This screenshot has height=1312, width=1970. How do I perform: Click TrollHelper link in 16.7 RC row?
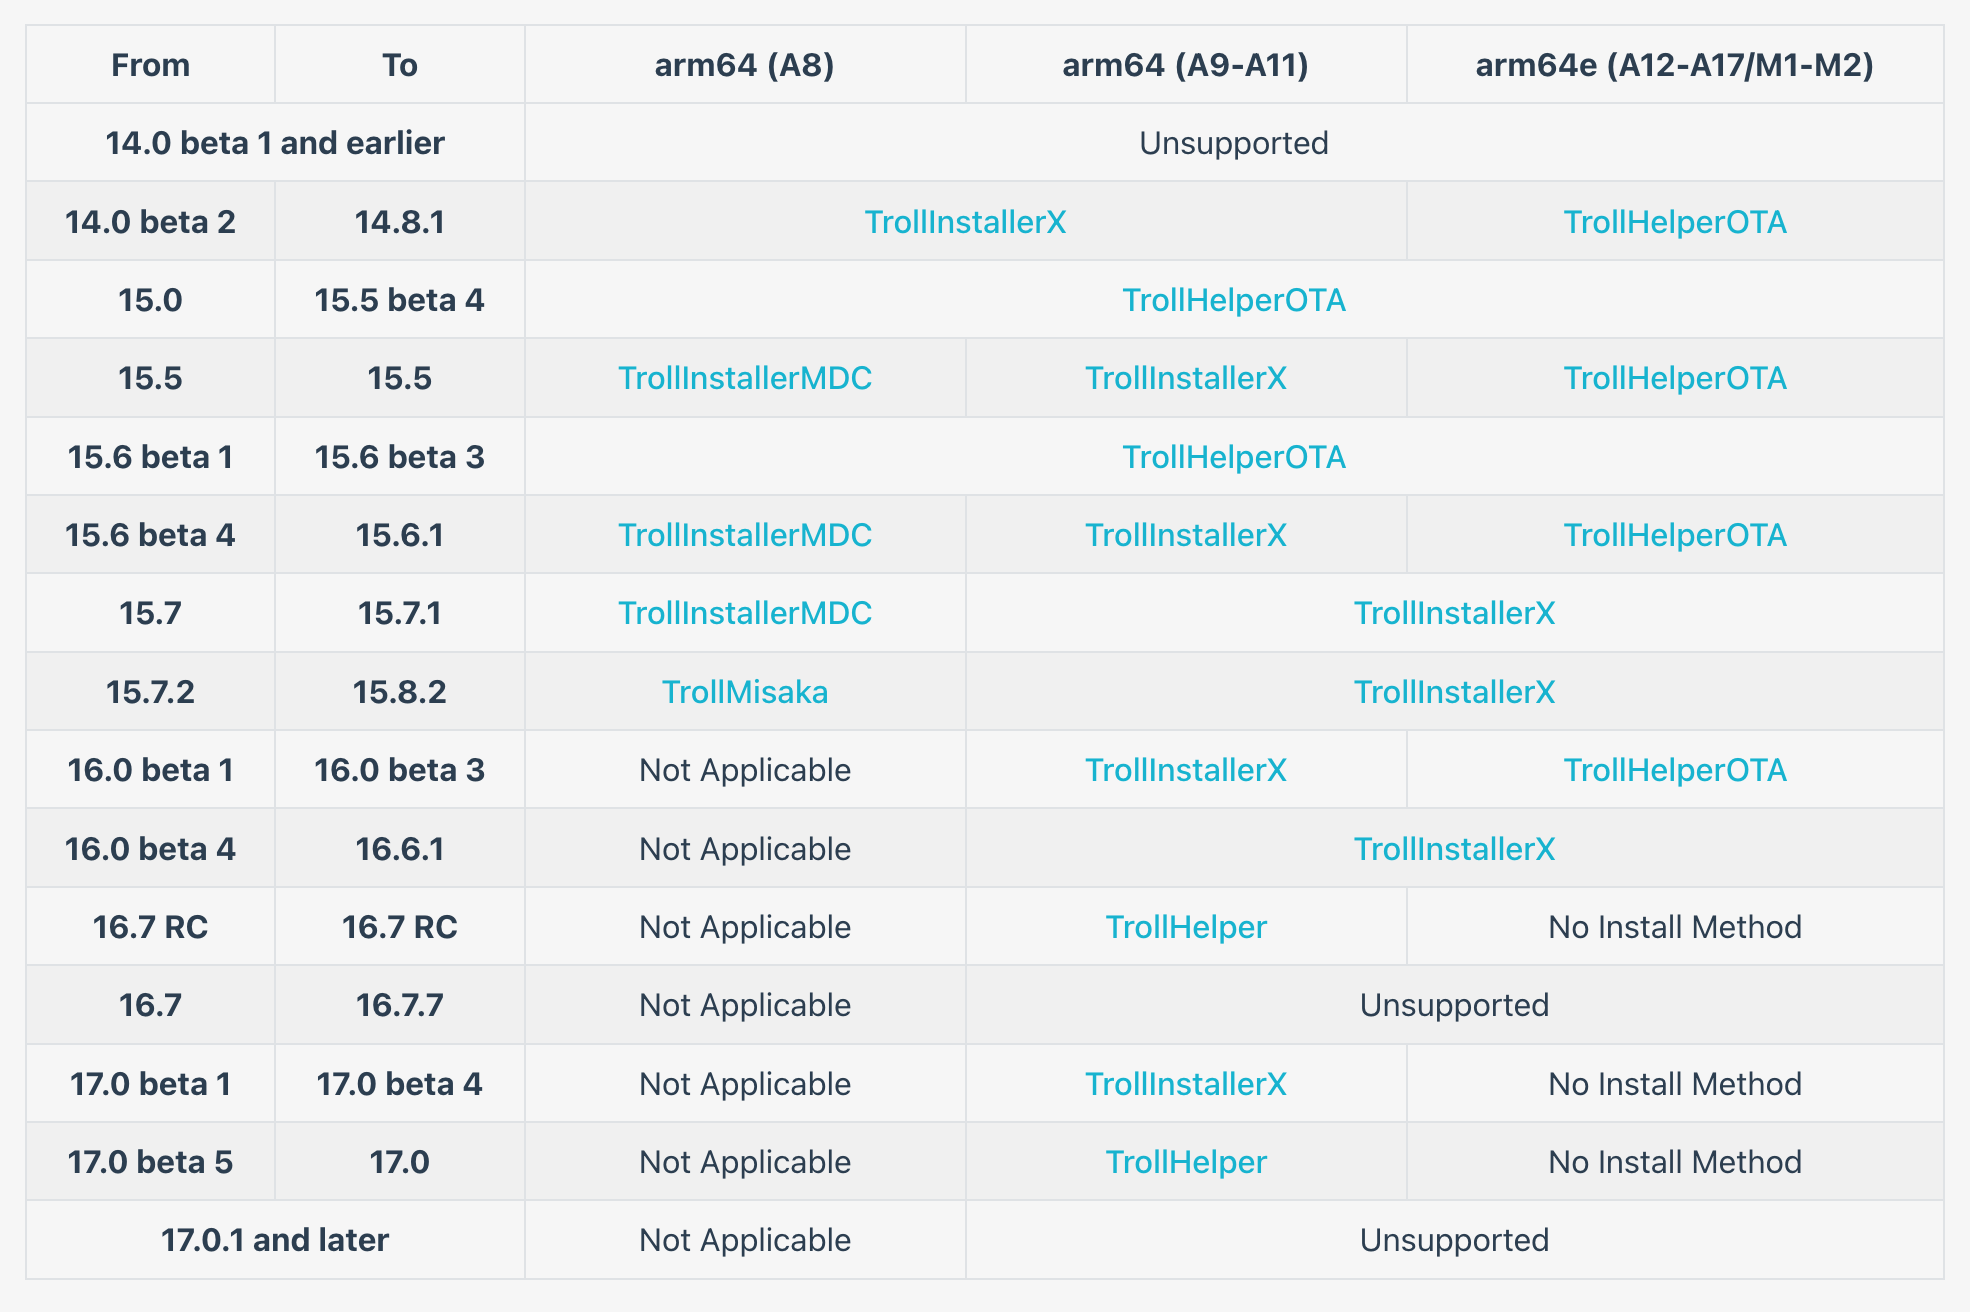tap(1186, 927)
